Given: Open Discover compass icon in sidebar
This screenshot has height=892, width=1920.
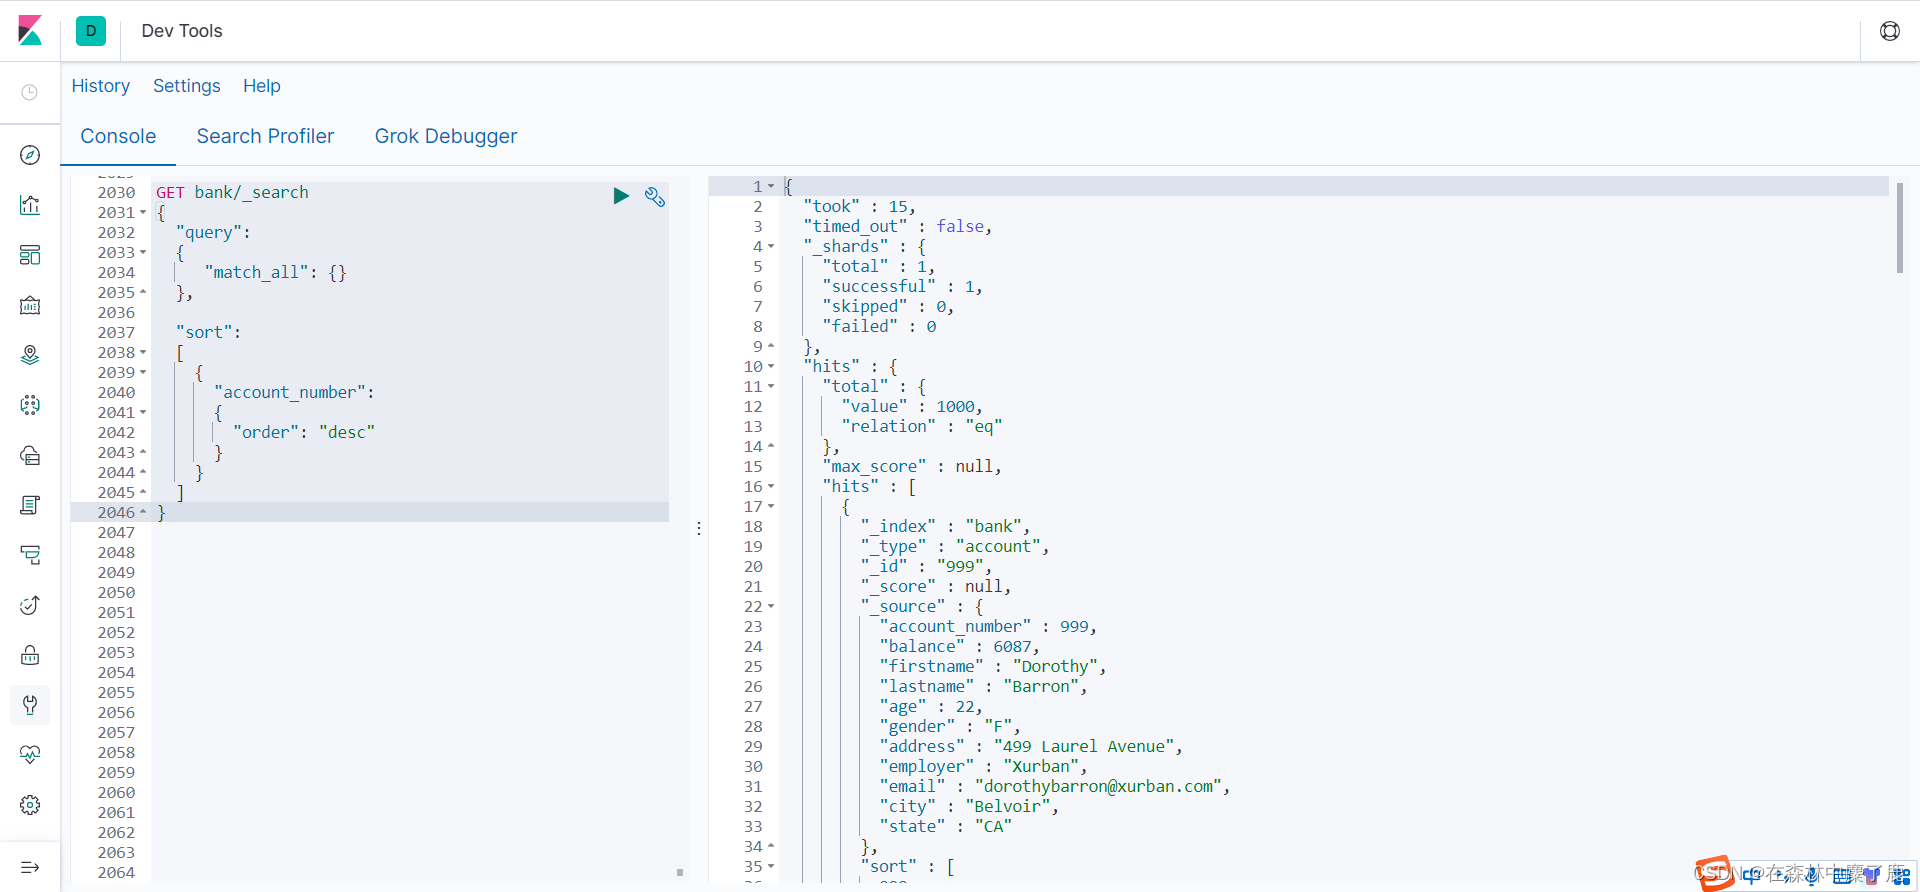Looking at the screenshot, I should pyautogui.click(x=30, y=155).
